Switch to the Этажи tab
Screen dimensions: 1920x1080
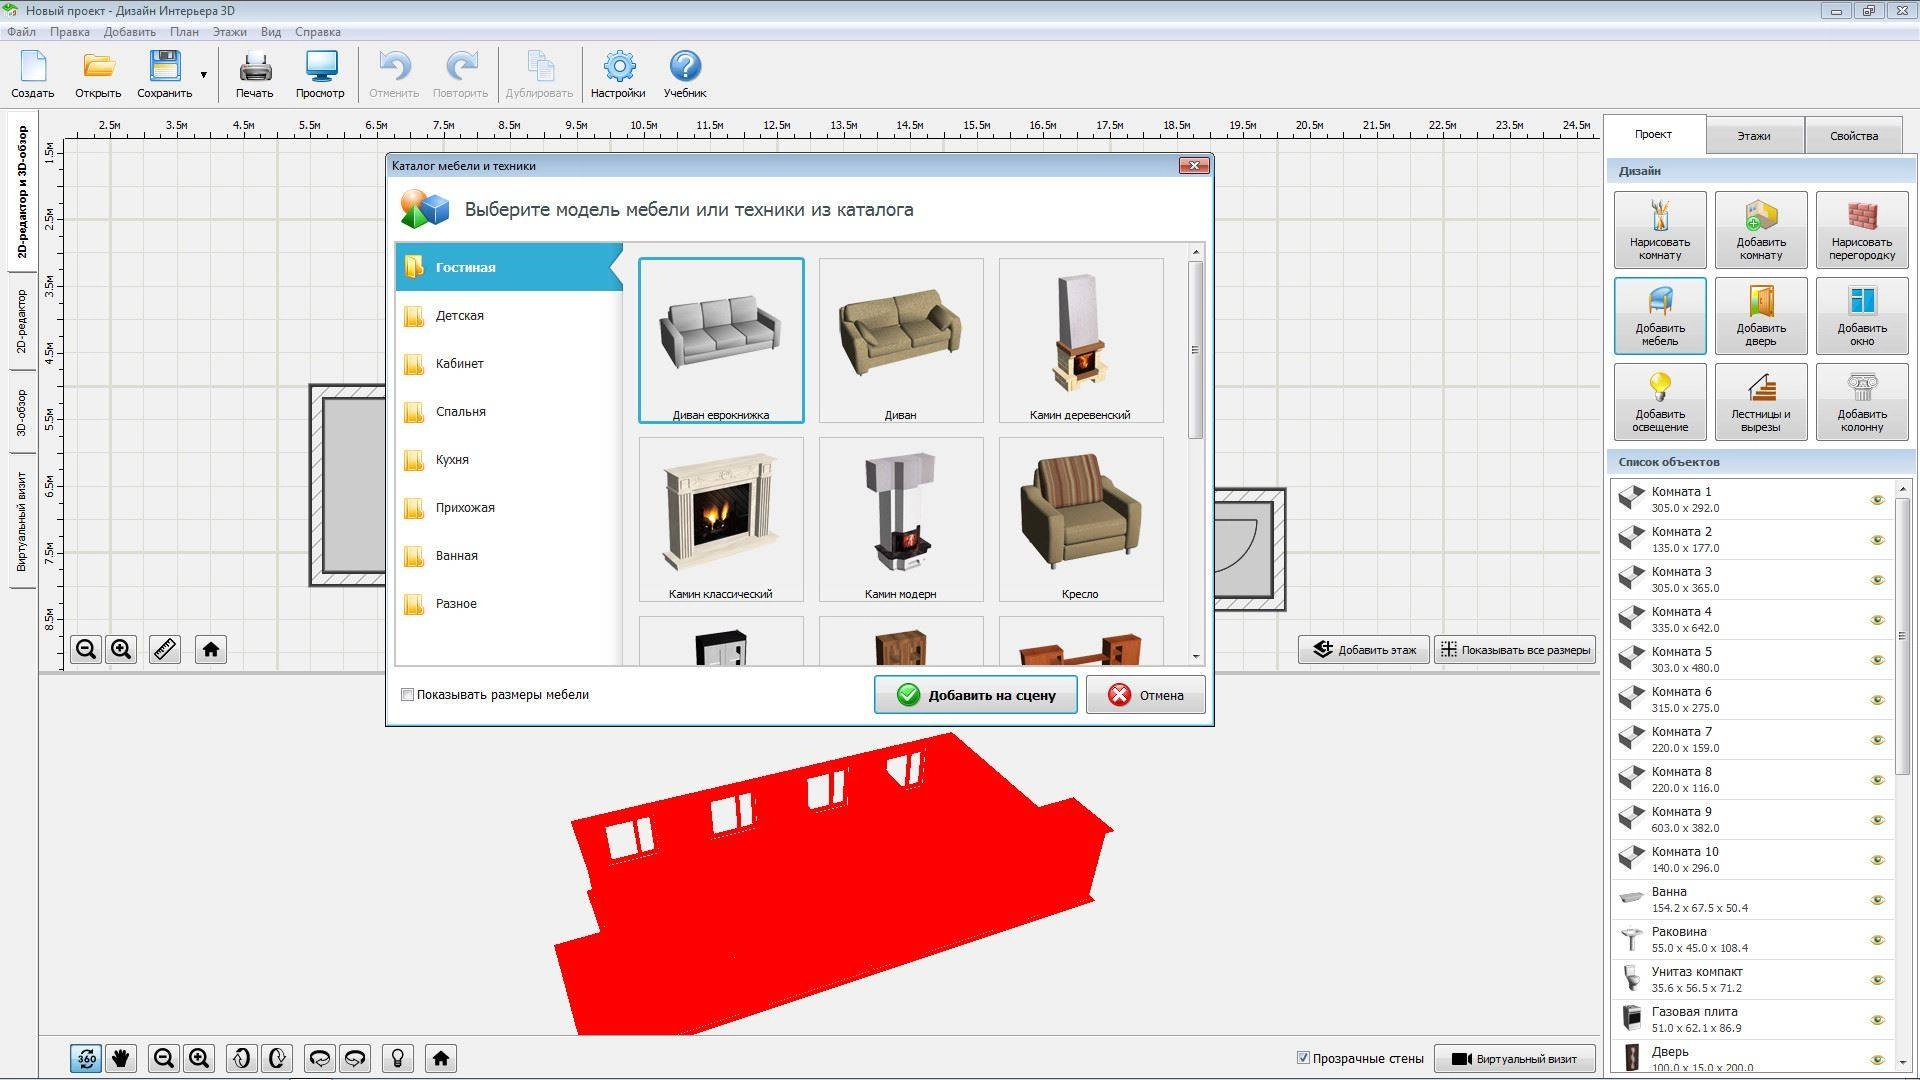[1754, 136]
